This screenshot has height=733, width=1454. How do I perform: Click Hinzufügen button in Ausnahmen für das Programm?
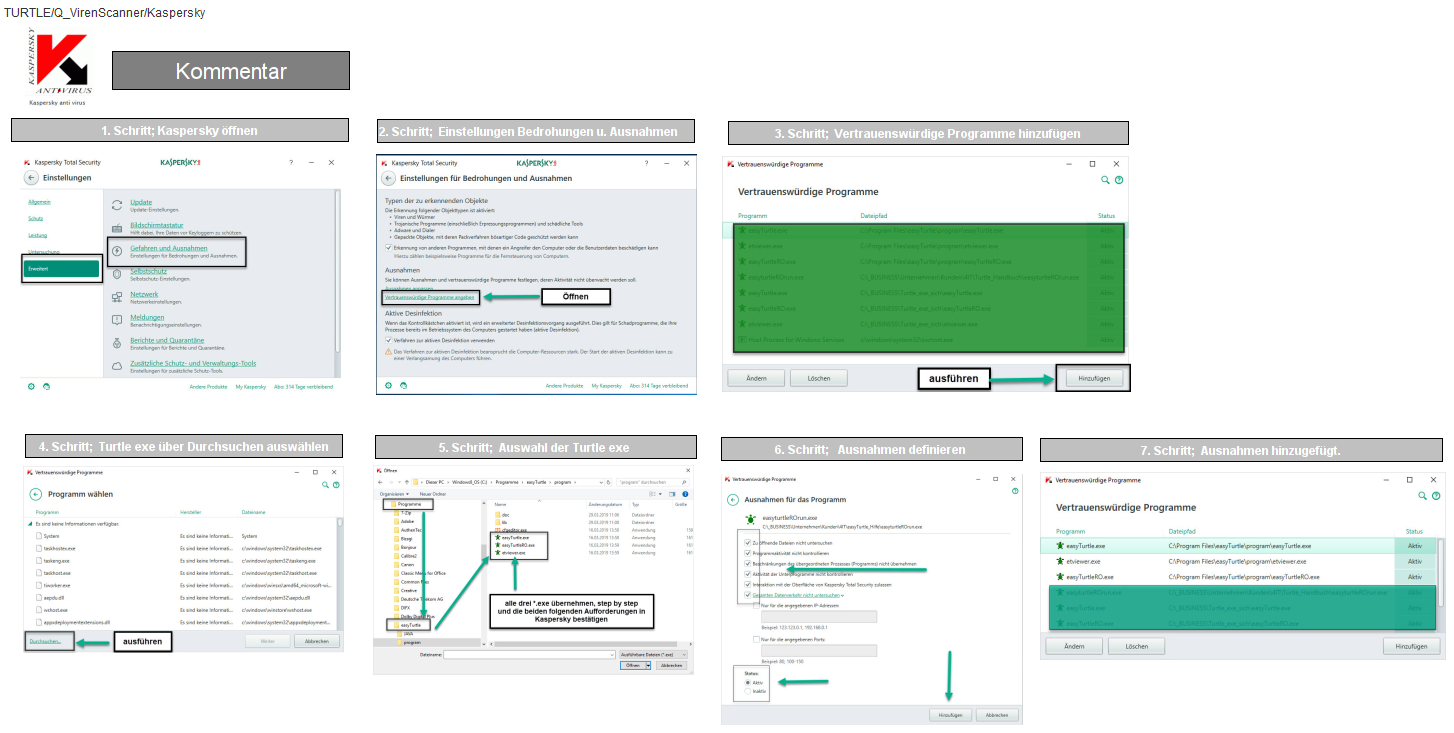pos(950,715)
